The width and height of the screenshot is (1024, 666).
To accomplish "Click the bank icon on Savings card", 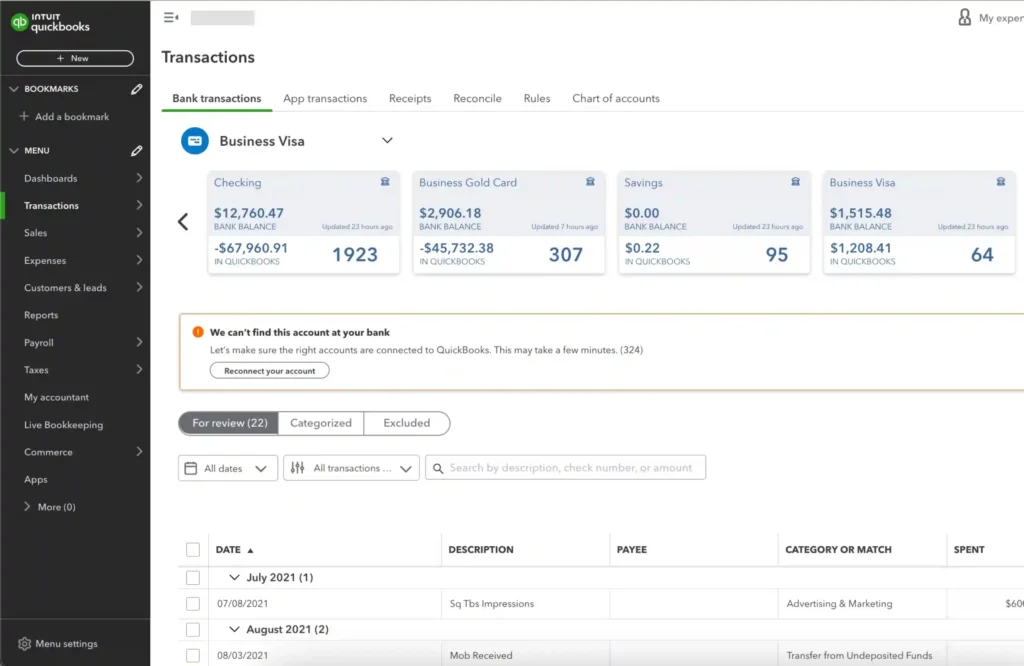I will pos(795,182).
